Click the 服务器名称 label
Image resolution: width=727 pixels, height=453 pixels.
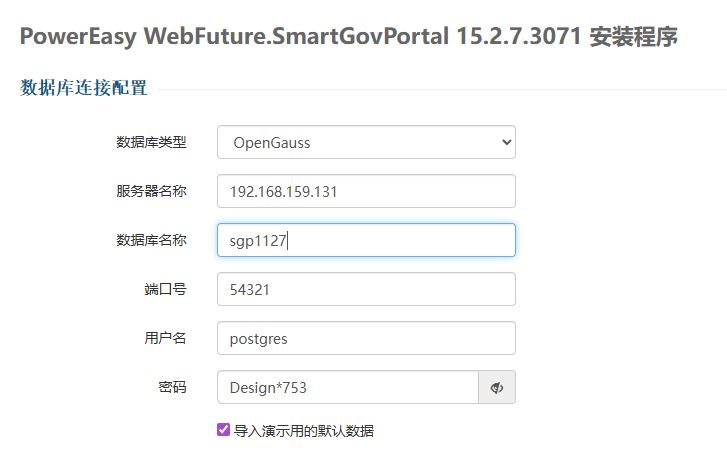pos(151,191)
